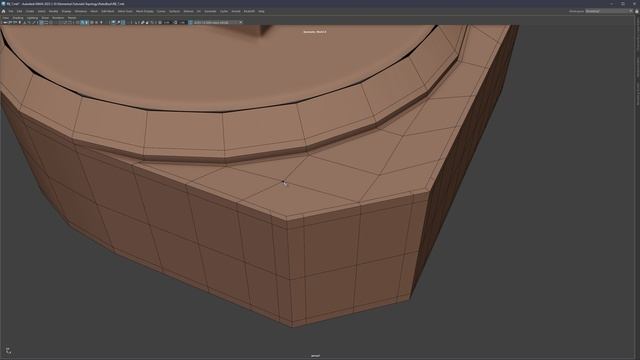The height and width of the screenshot is (360, 640).
Task: Open the Curves menu
Action: 161,11
